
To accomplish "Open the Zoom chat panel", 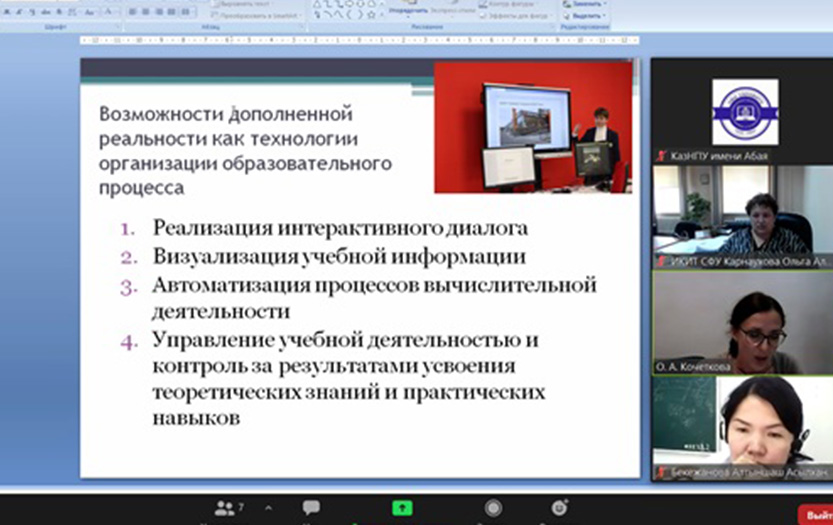I will [311, 508].
